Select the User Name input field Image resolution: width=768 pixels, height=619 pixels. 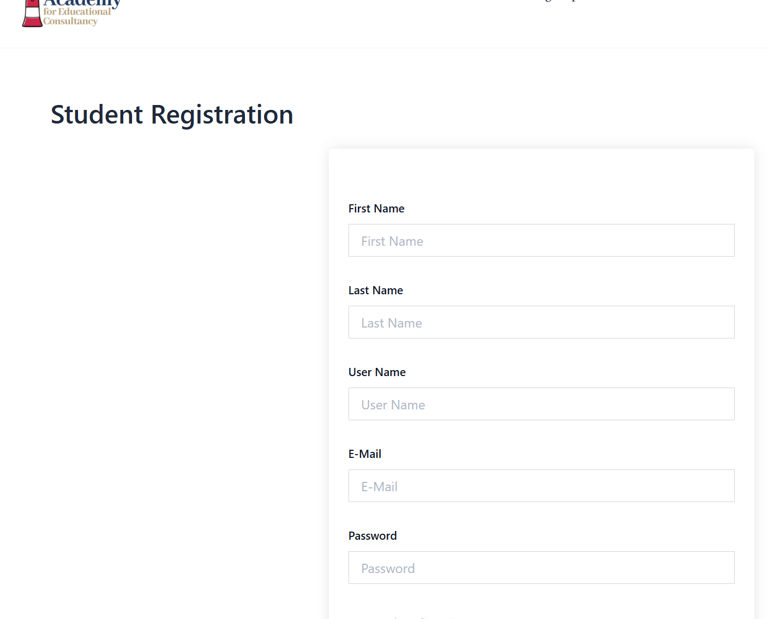click(x=541, y=405)
